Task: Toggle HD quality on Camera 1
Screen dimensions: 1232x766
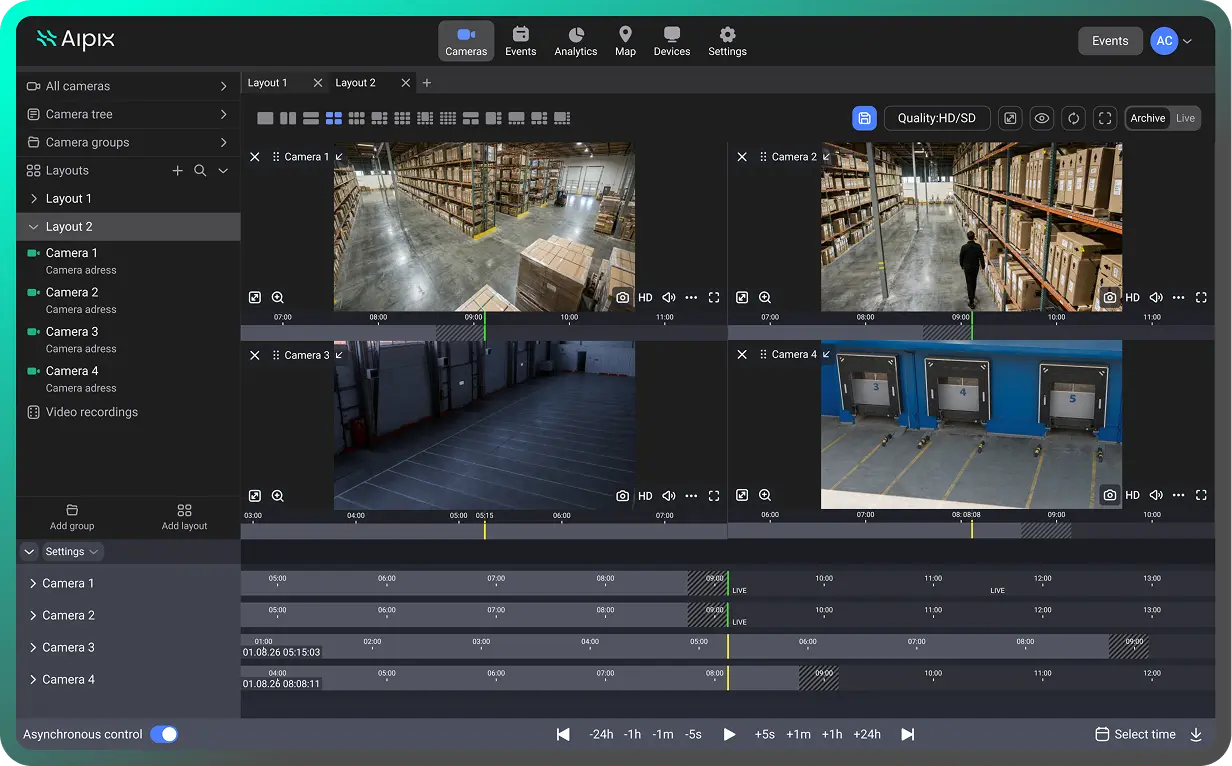Action: coord(645,298)
